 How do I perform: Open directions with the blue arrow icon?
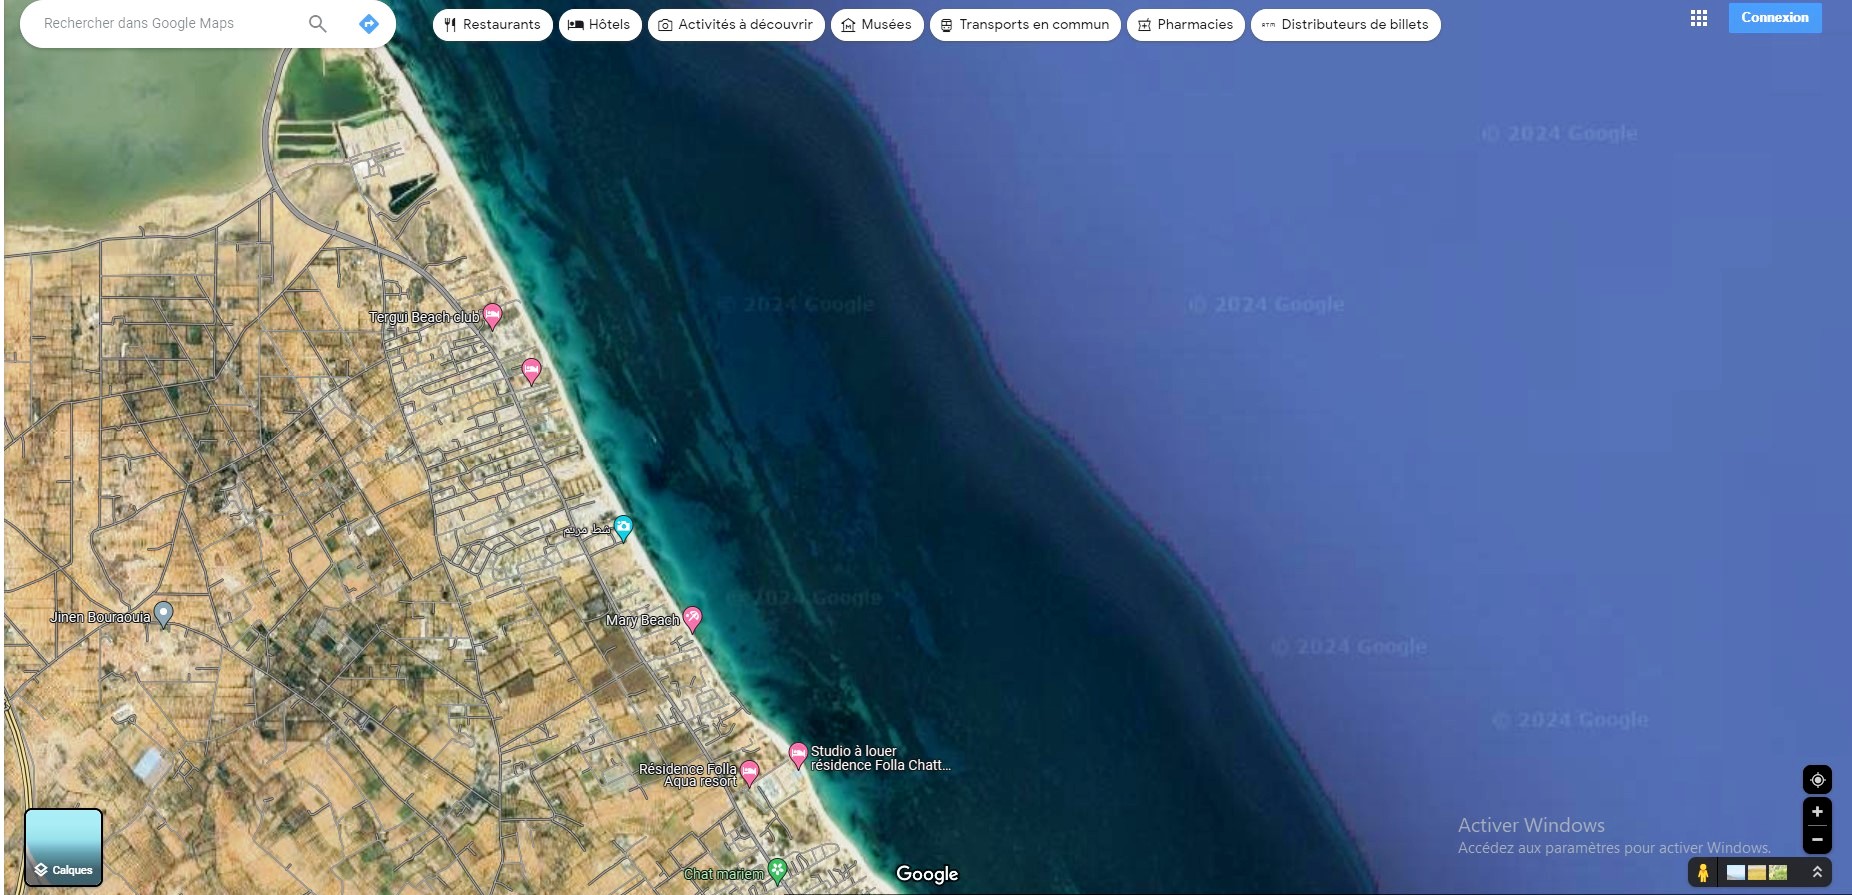click(369, 24)
